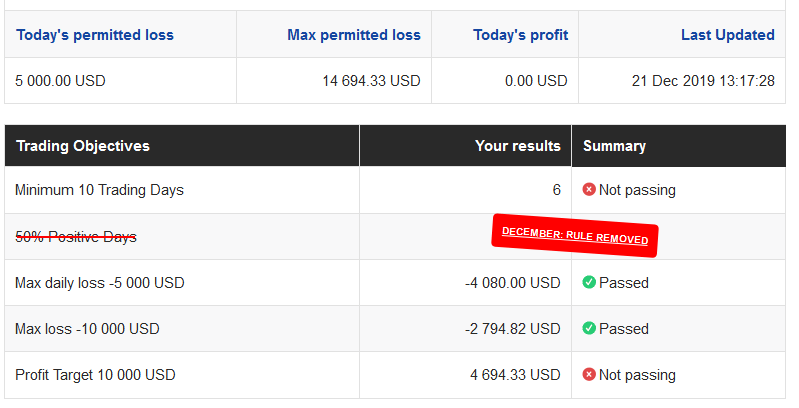
Task: Click the Today's permitted loss header
Action: [95, 35]
